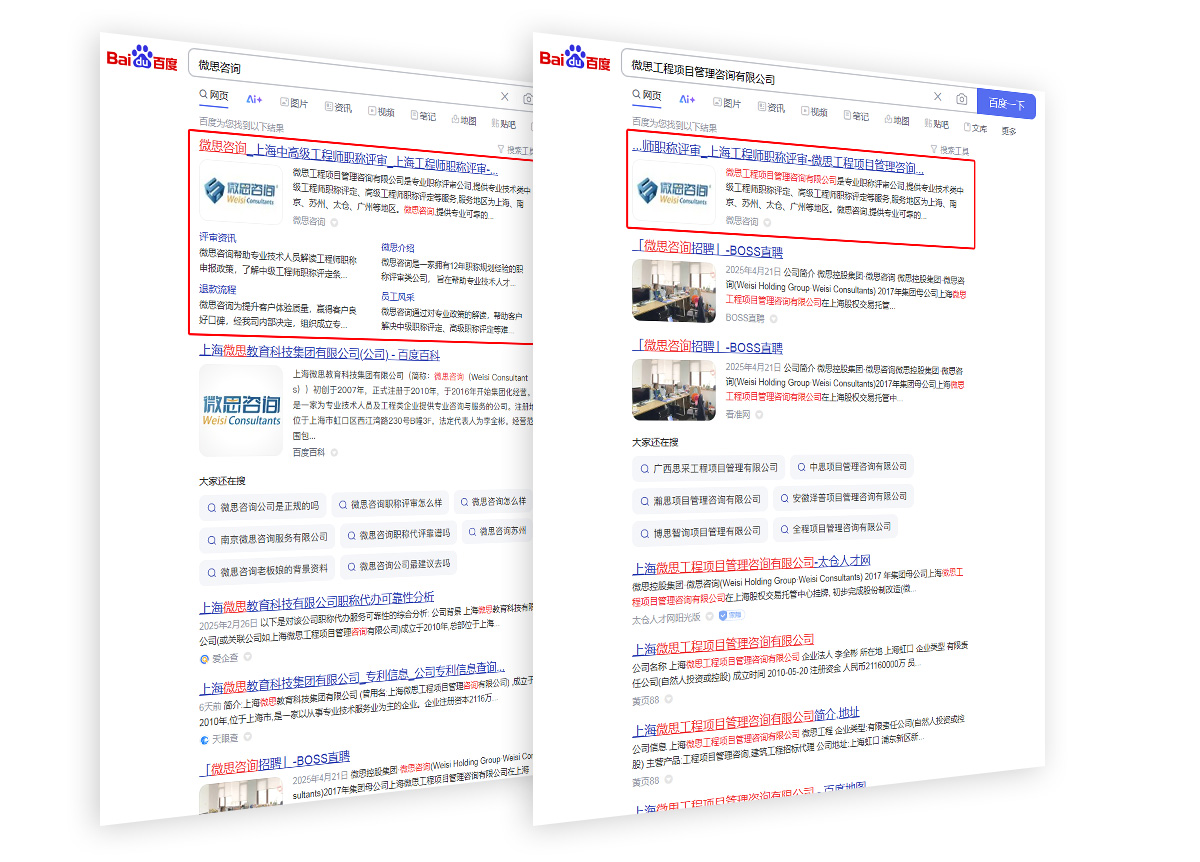Open the Ai+ tab on the right page
The width and height of the screenshot is (1200, 862).
click(687, 99)
